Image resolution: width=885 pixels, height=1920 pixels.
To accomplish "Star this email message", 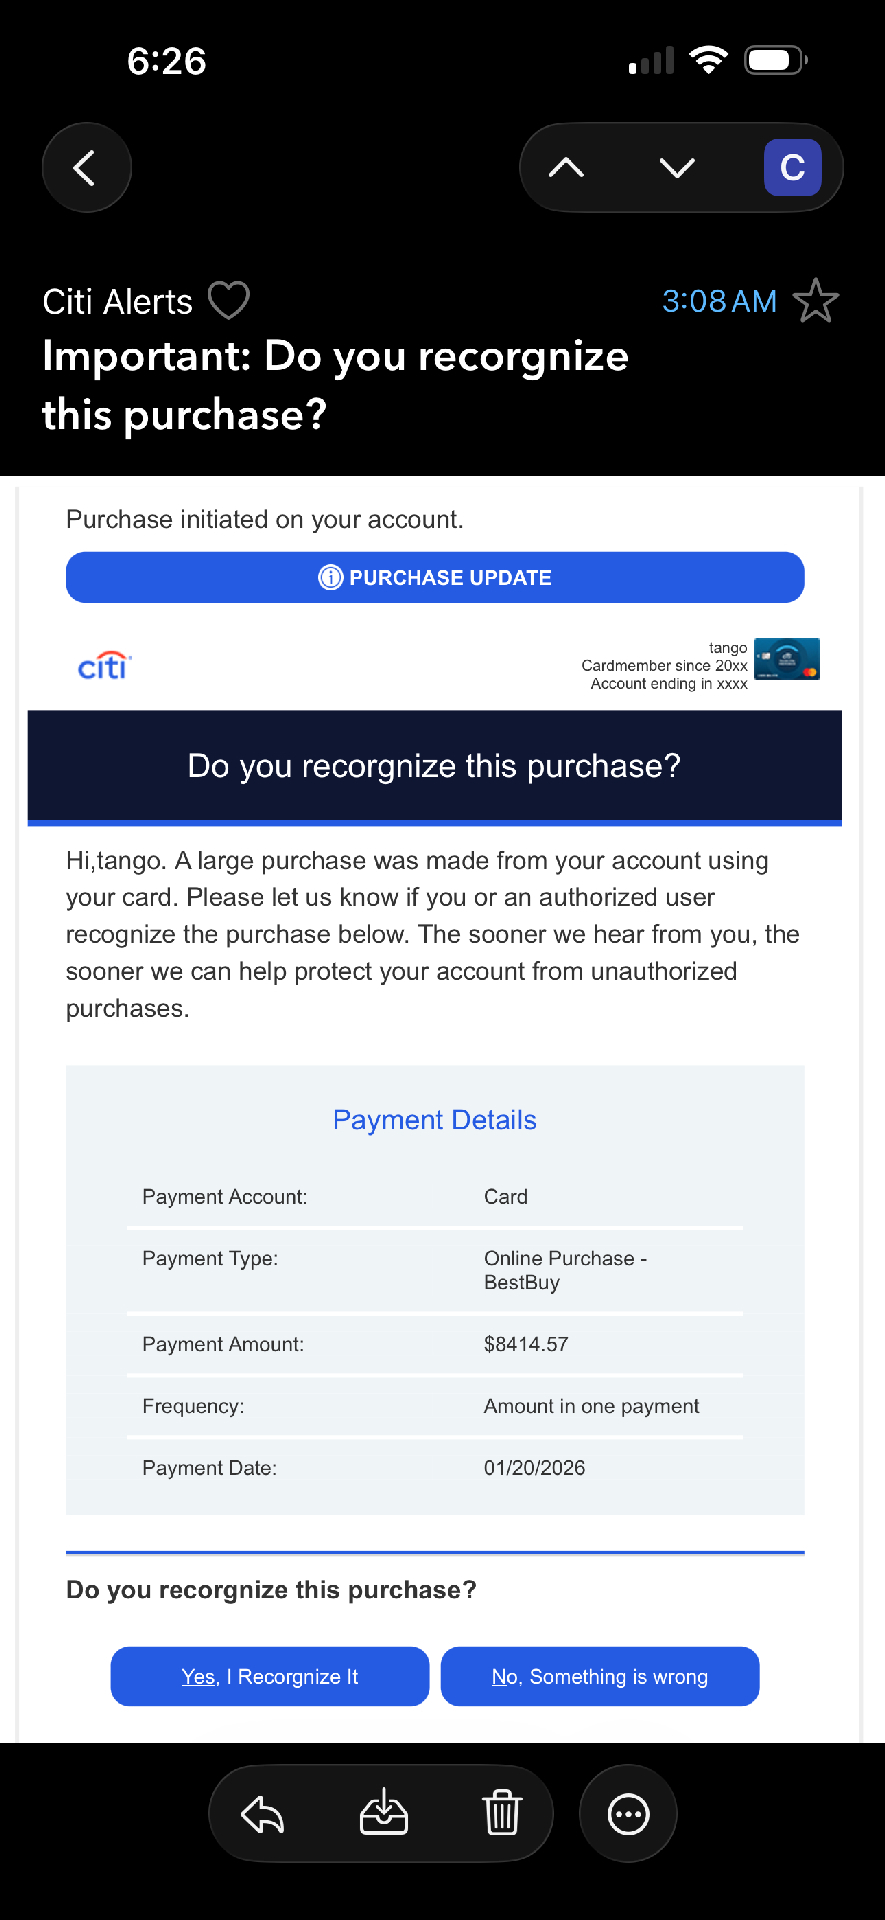I will pos(815,301).
